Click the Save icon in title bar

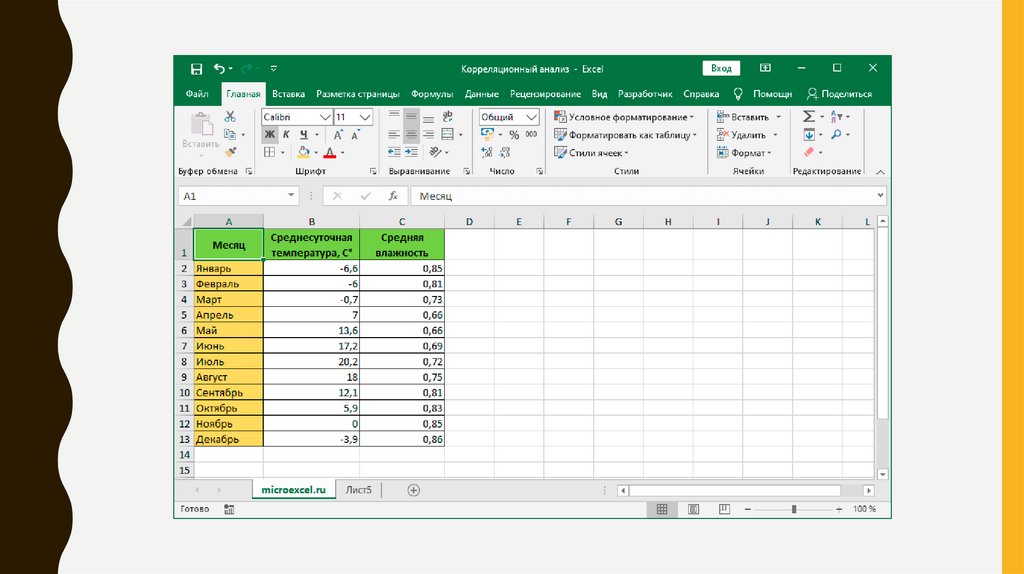point(196,69)
